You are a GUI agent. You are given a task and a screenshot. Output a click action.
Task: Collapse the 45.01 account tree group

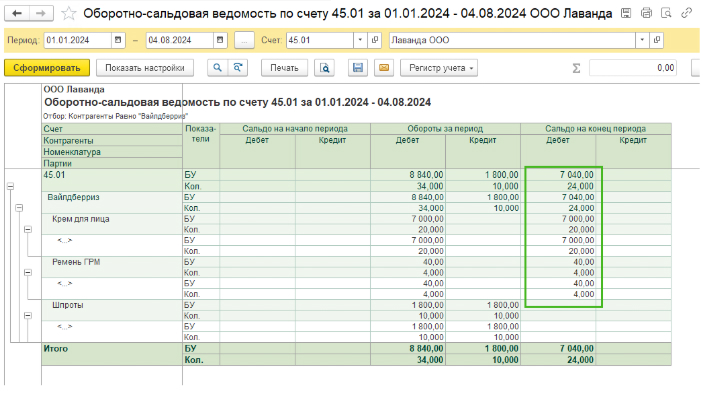(10, 186)
